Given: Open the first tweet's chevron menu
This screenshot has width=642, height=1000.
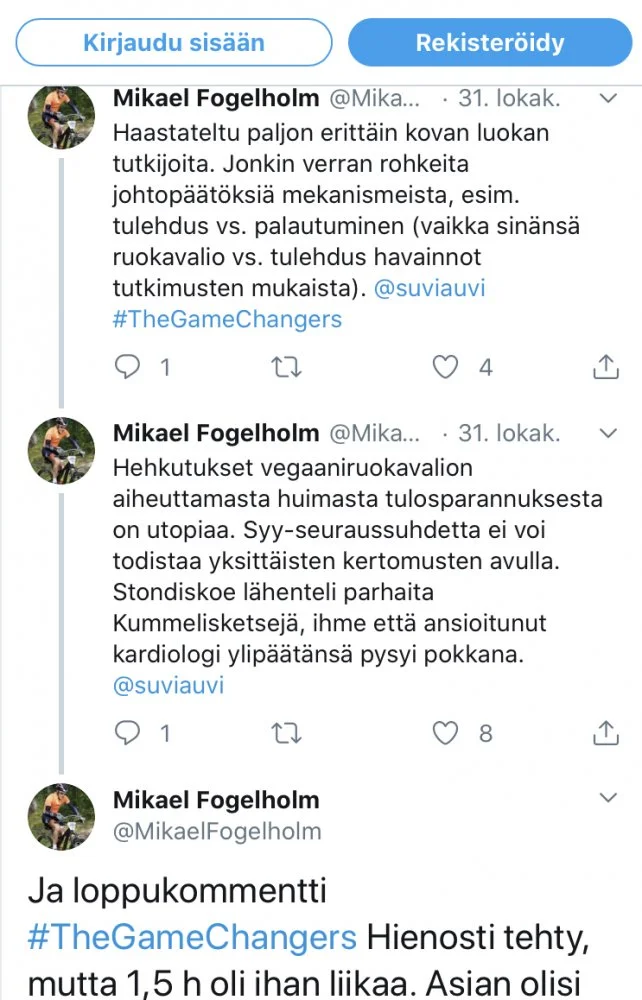Looking at the screenshot, I should coord(607,98).
